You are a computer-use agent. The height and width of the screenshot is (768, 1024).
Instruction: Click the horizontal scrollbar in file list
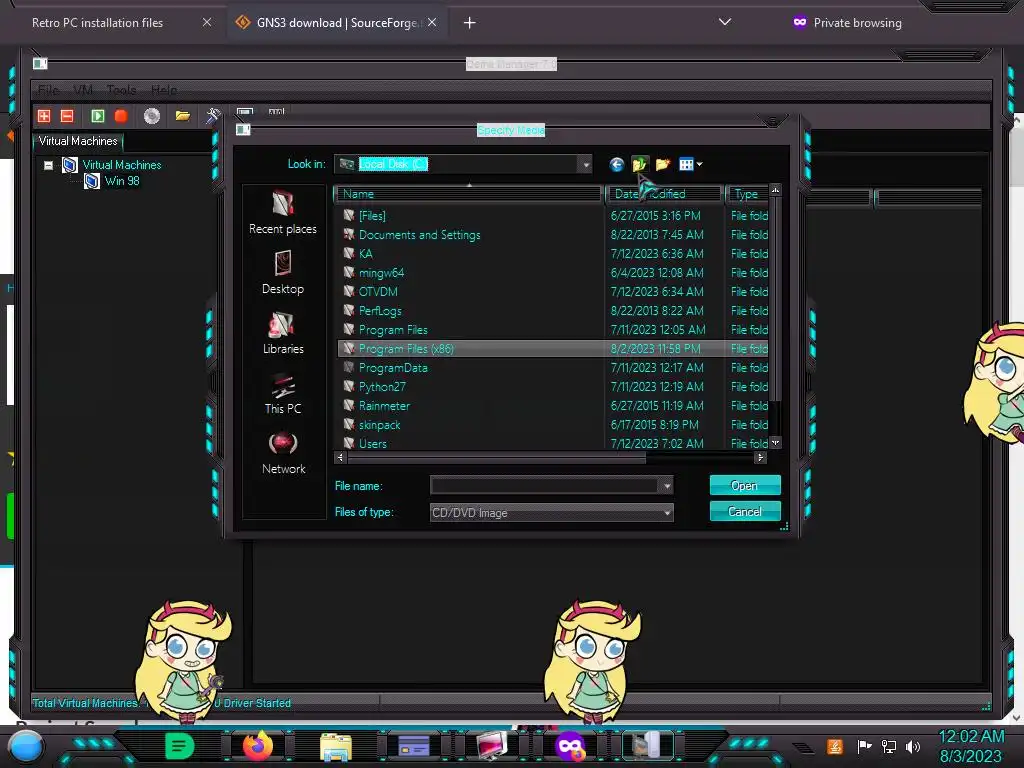point(496,458)
